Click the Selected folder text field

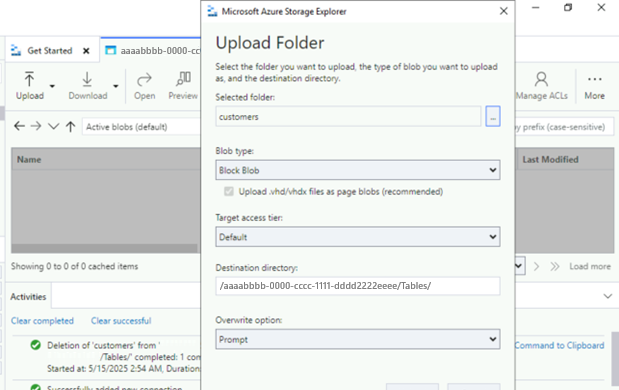[x=348, y=116]
